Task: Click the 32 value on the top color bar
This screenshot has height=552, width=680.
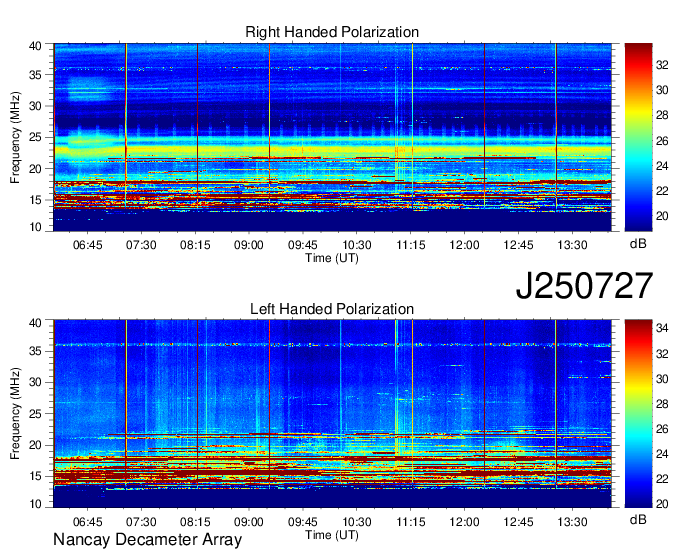Action: (662, 65)
